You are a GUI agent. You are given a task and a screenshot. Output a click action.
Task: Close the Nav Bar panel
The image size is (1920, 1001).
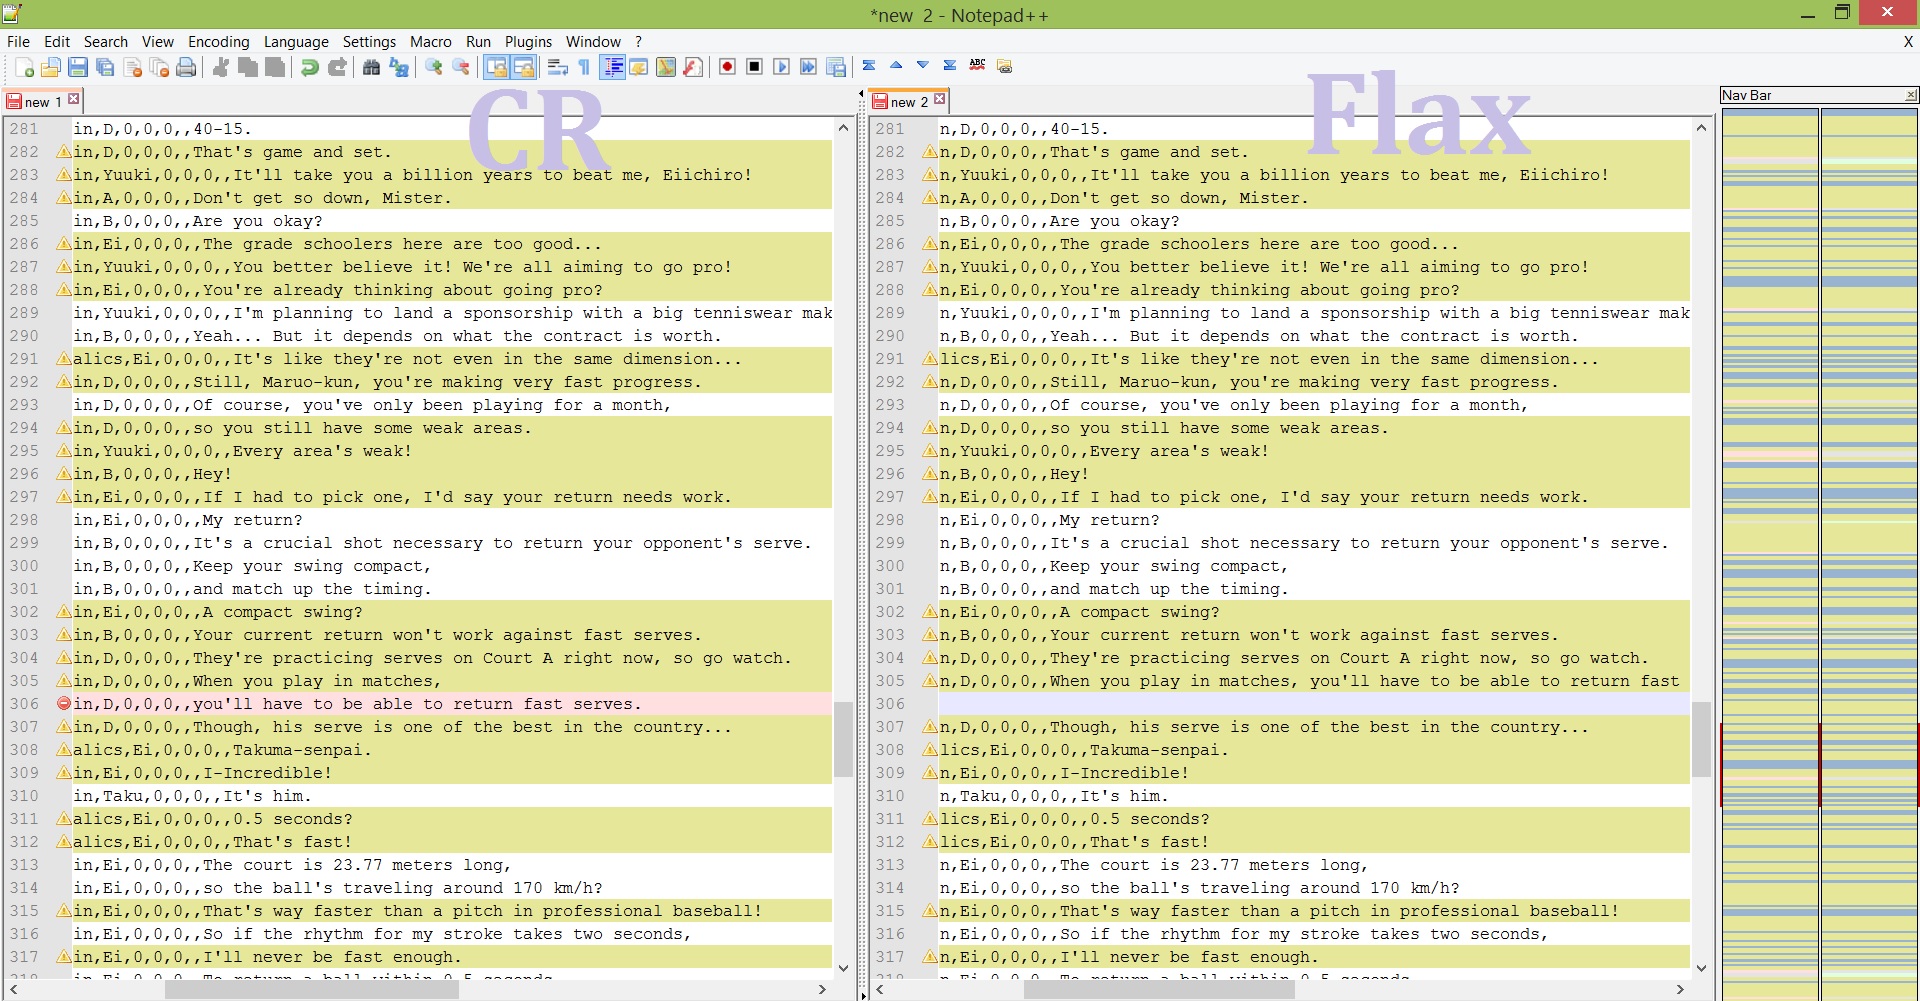(1911, 95)
